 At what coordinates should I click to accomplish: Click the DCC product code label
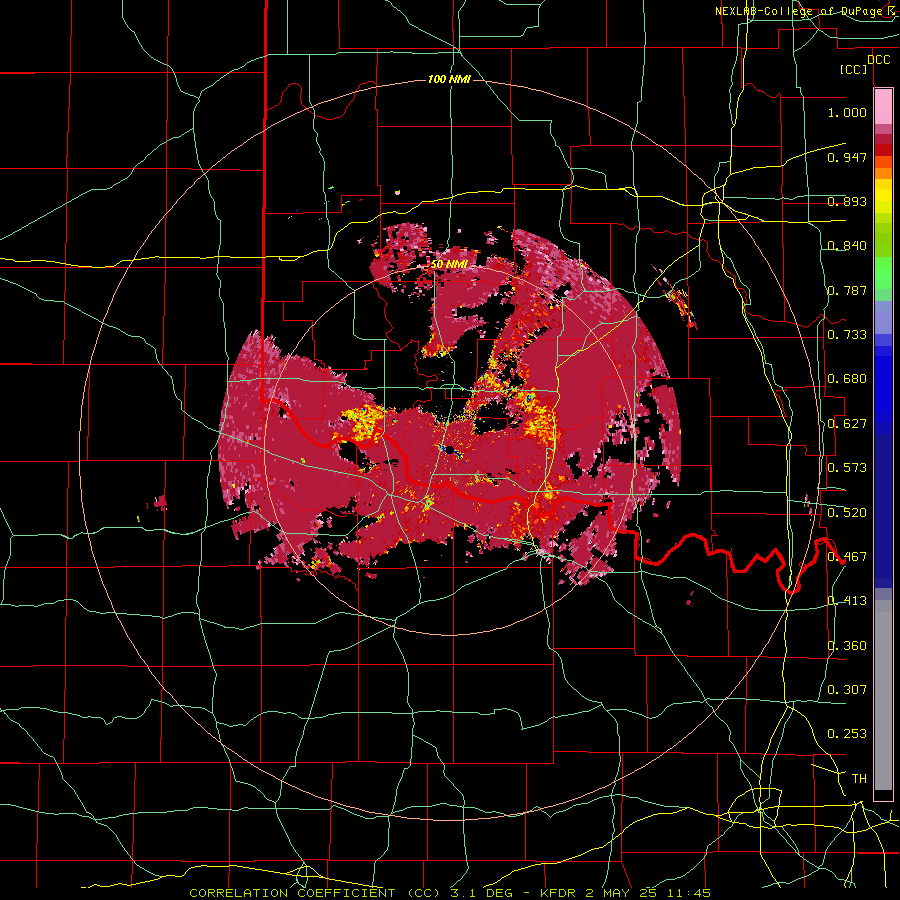[x=879, y=60]
